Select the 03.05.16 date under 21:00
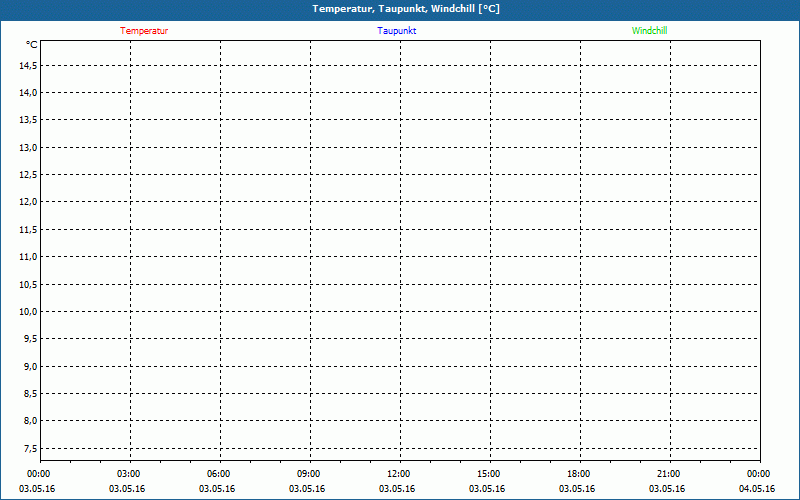The image size is (800, 500). tap(667, 489)
